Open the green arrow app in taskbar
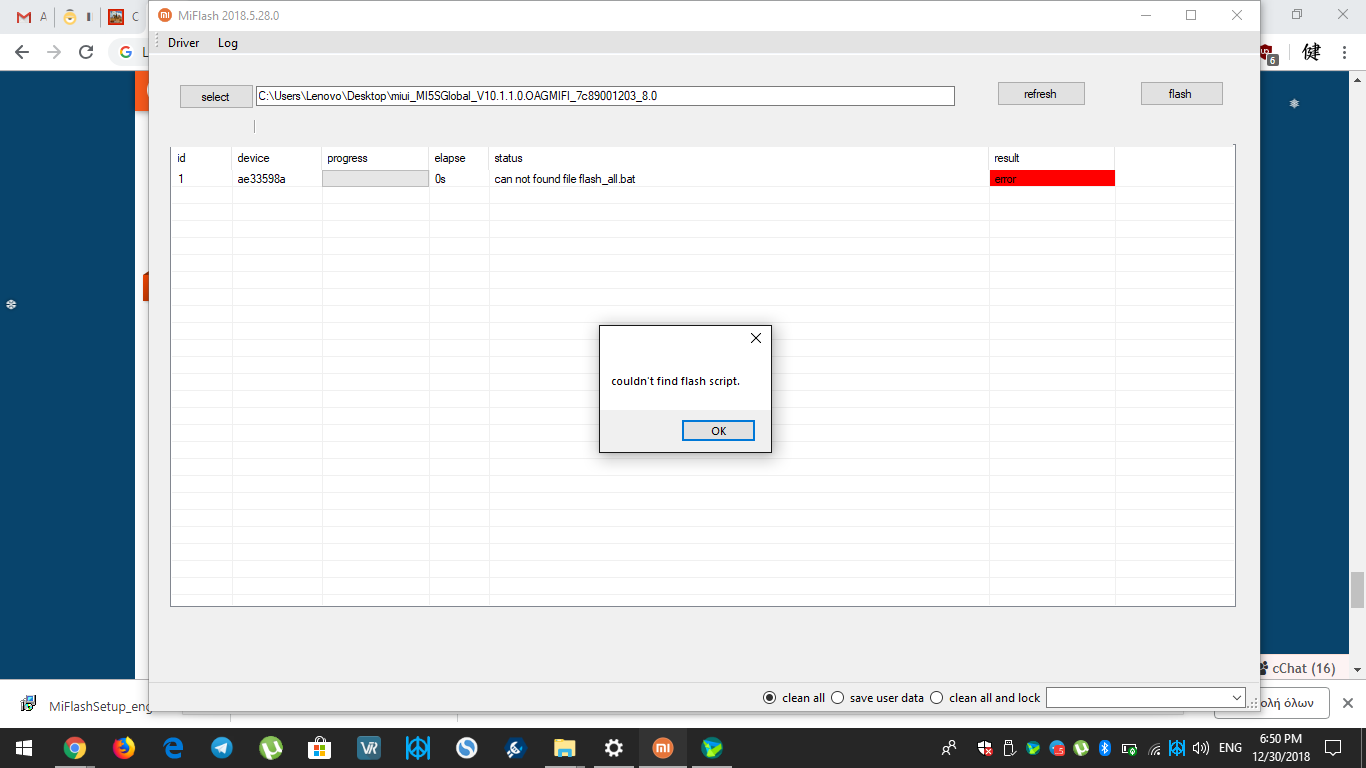1366x768 pixels. tap(711, 748)
